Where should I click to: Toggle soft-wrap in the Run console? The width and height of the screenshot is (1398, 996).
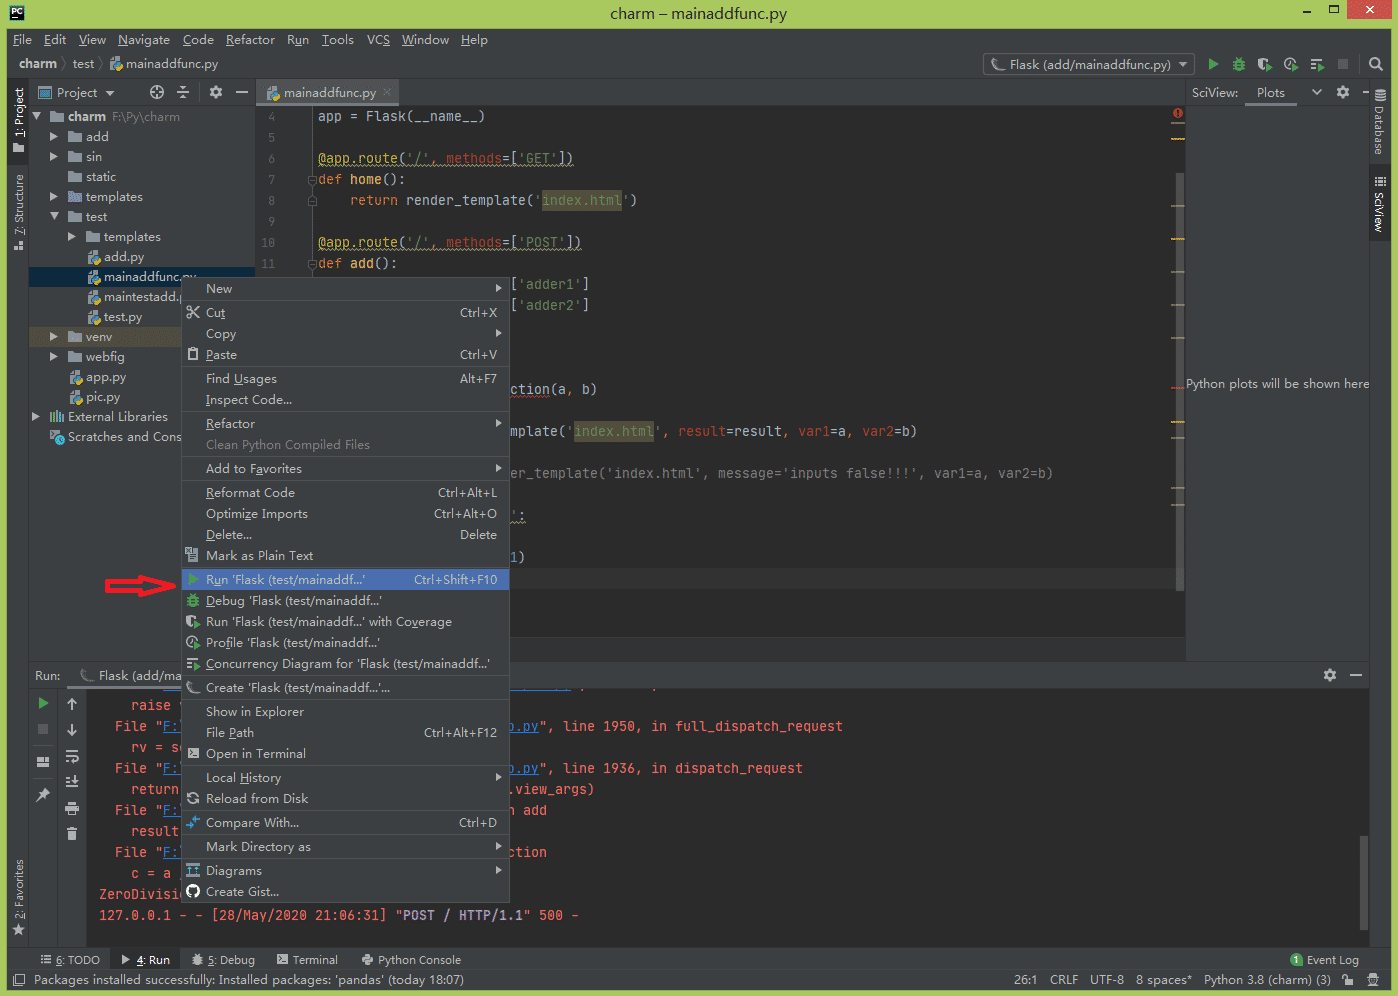click(71, 757)
